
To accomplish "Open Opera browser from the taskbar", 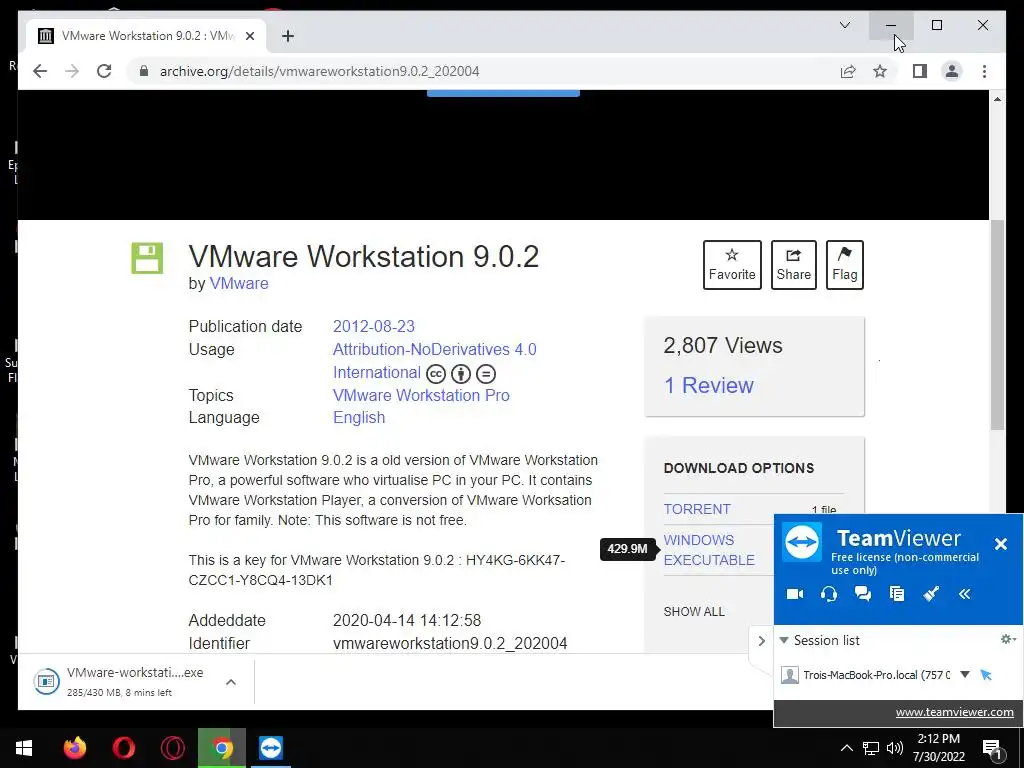I will [x=123, y=748].
